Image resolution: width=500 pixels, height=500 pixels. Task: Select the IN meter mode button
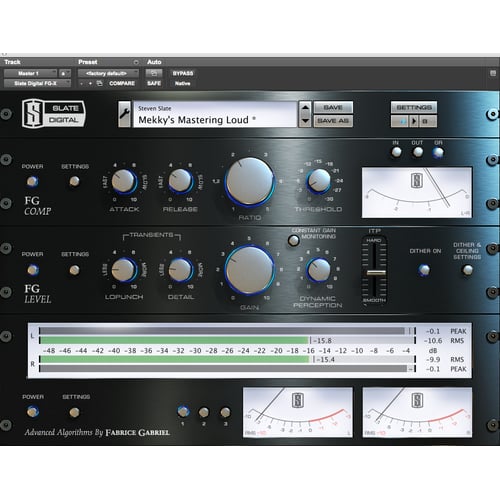coord(396,152)
